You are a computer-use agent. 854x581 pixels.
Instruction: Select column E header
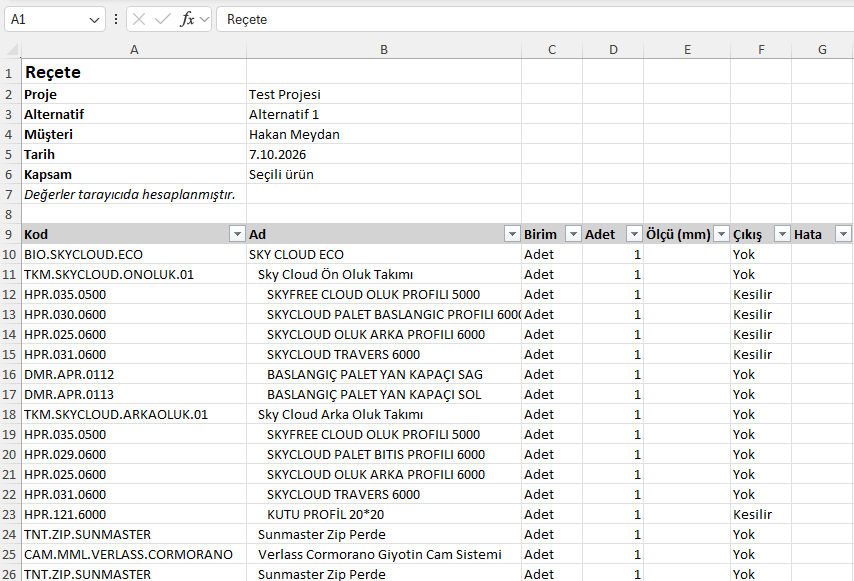click(687, 50)
